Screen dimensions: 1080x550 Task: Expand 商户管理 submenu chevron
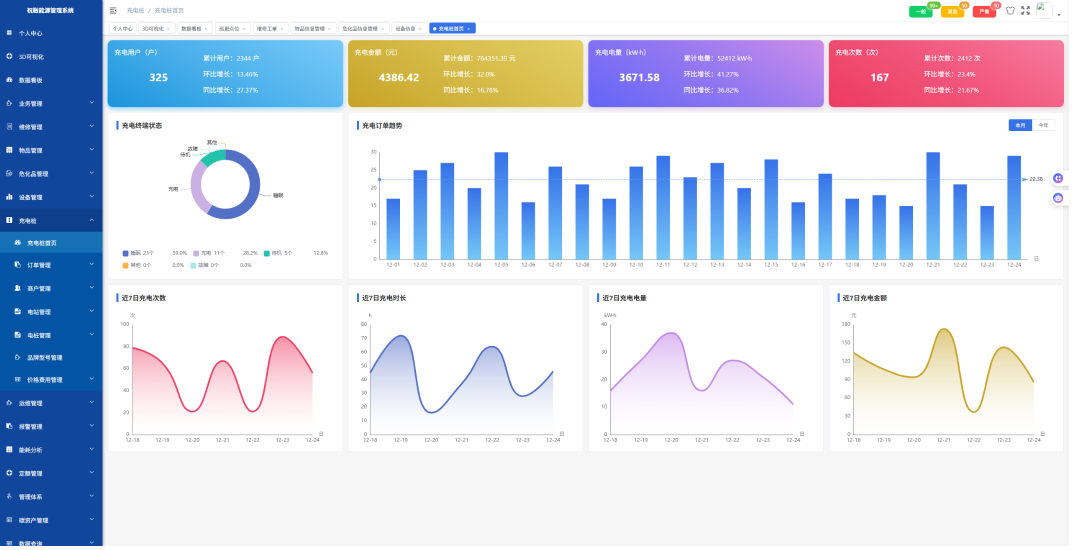point(92,288)
